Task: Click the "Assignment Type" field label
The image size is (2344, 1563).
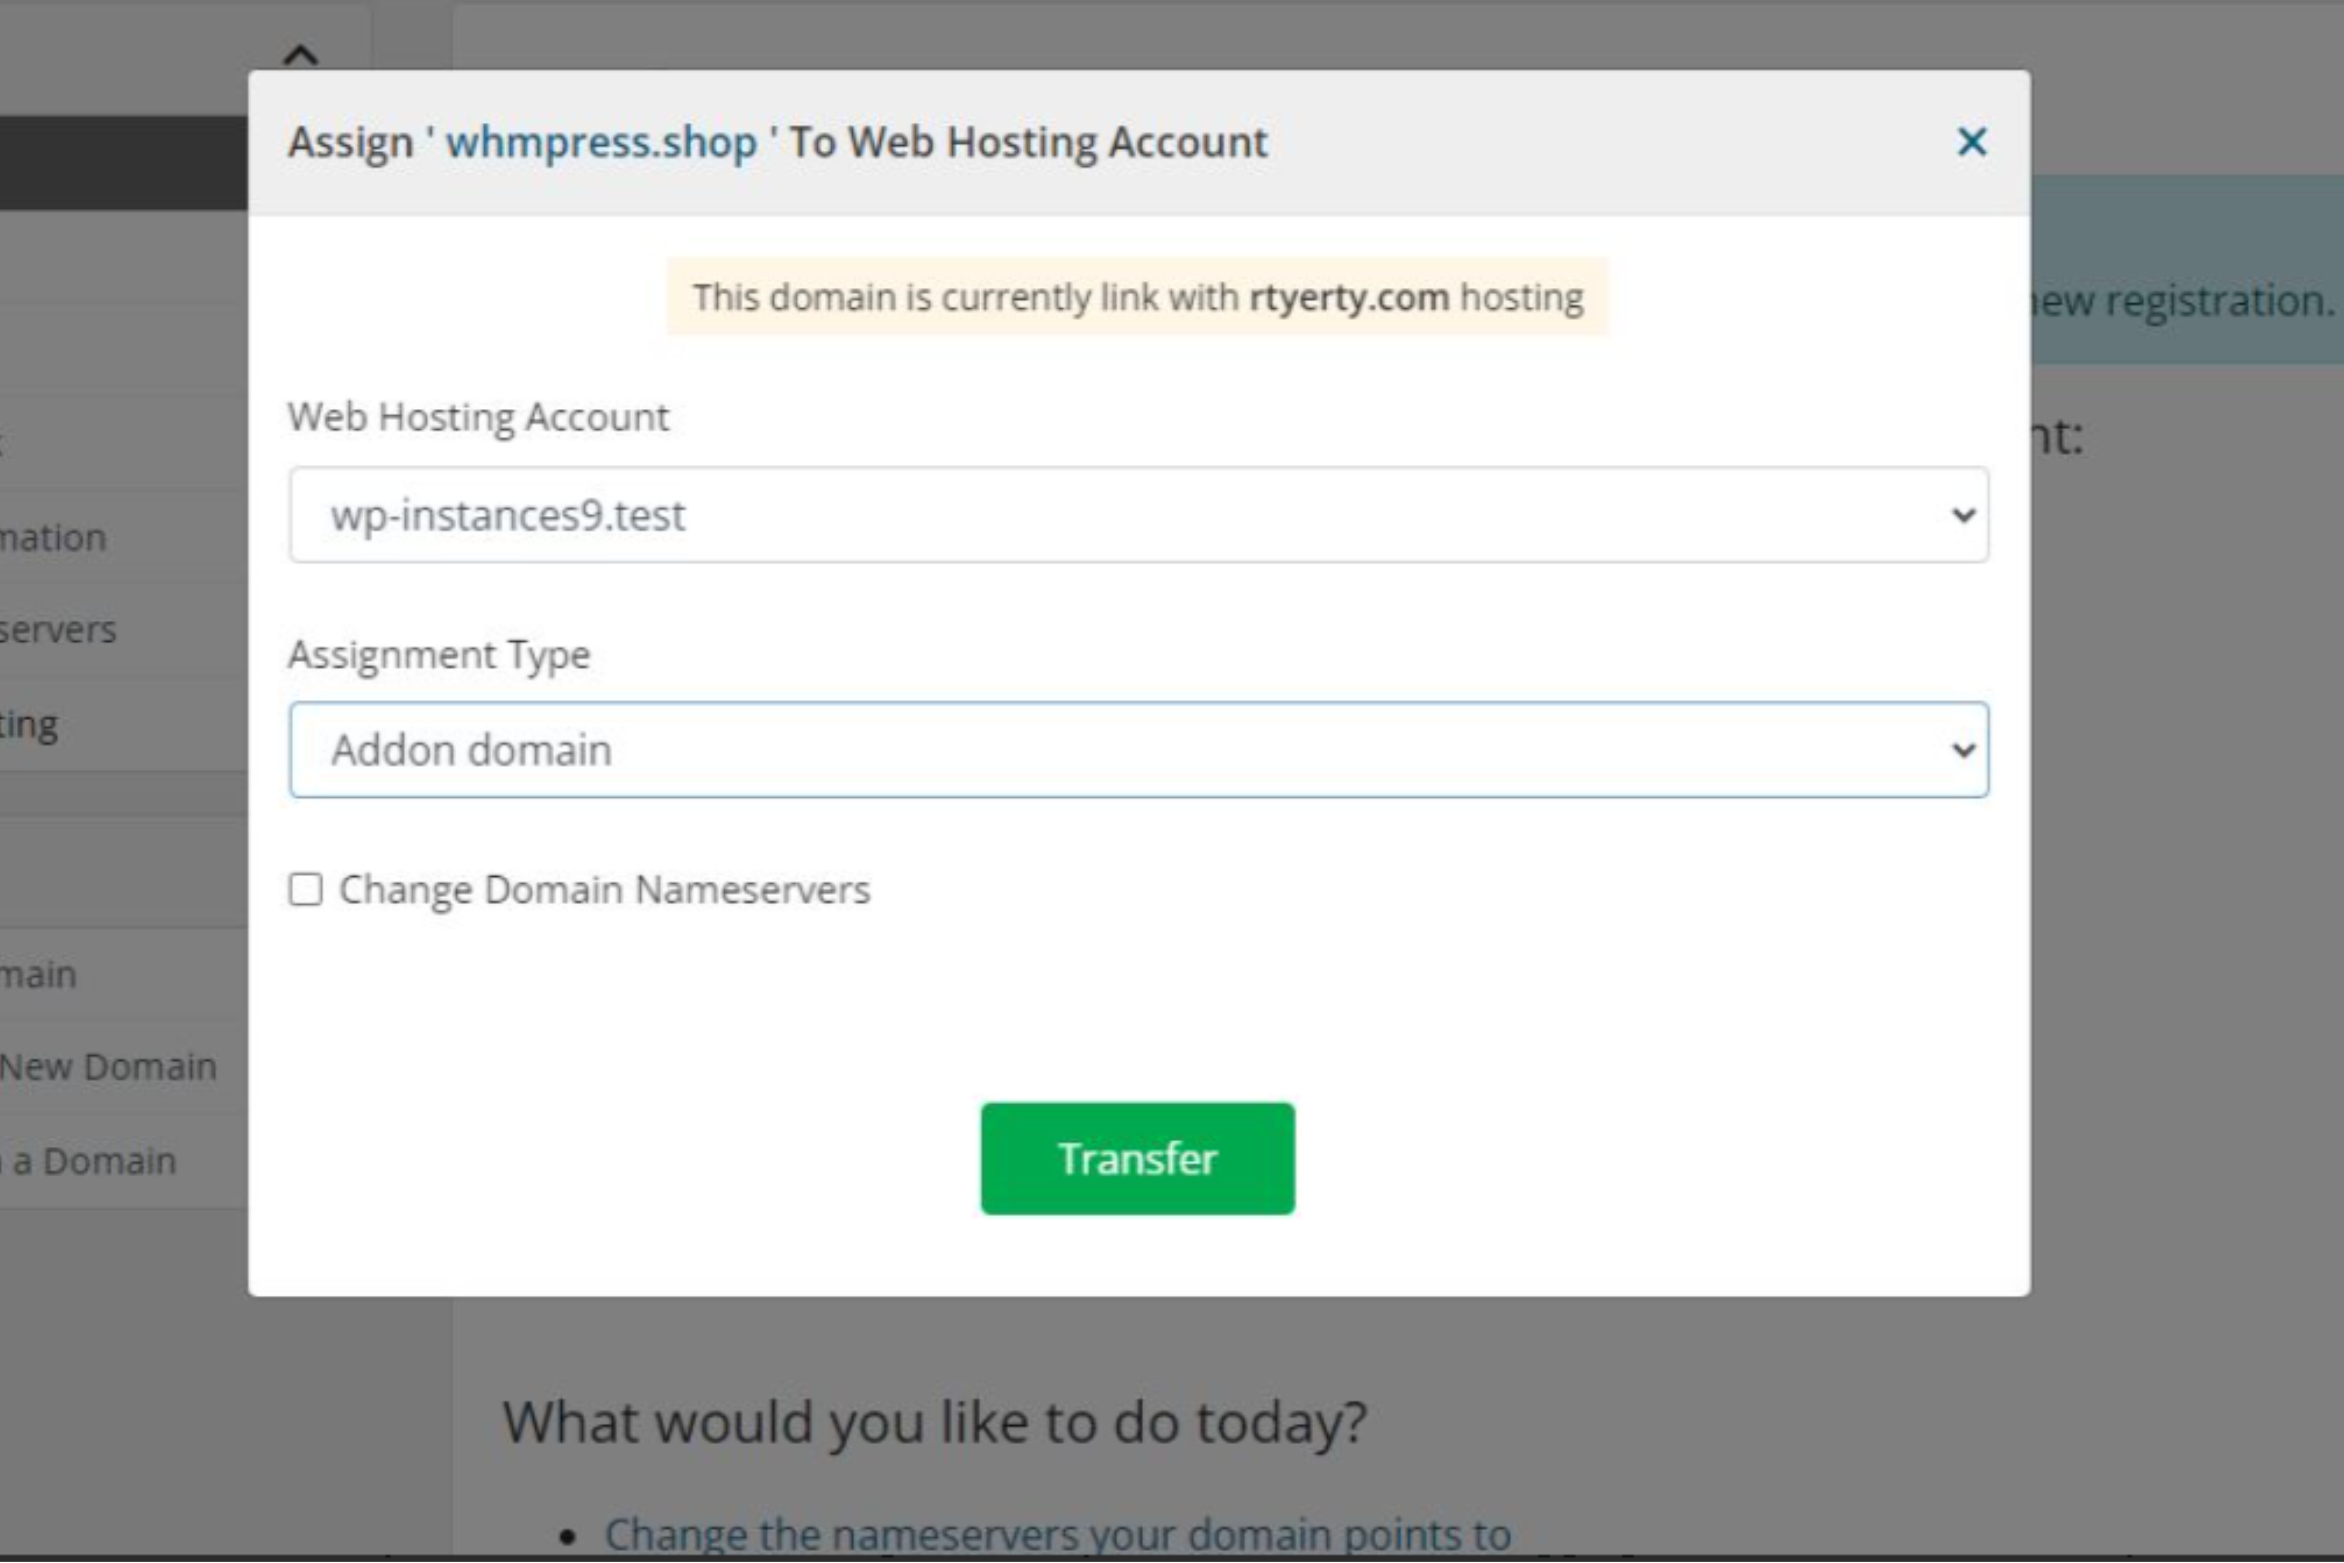Action: [439, 655]
